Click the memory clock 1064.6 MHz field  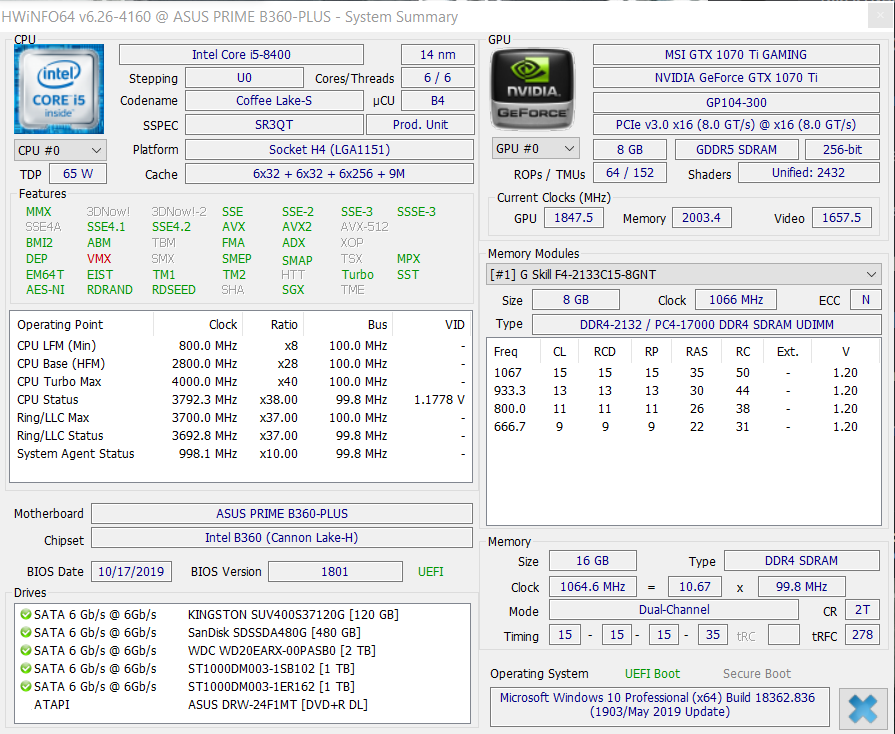point(592,587)
